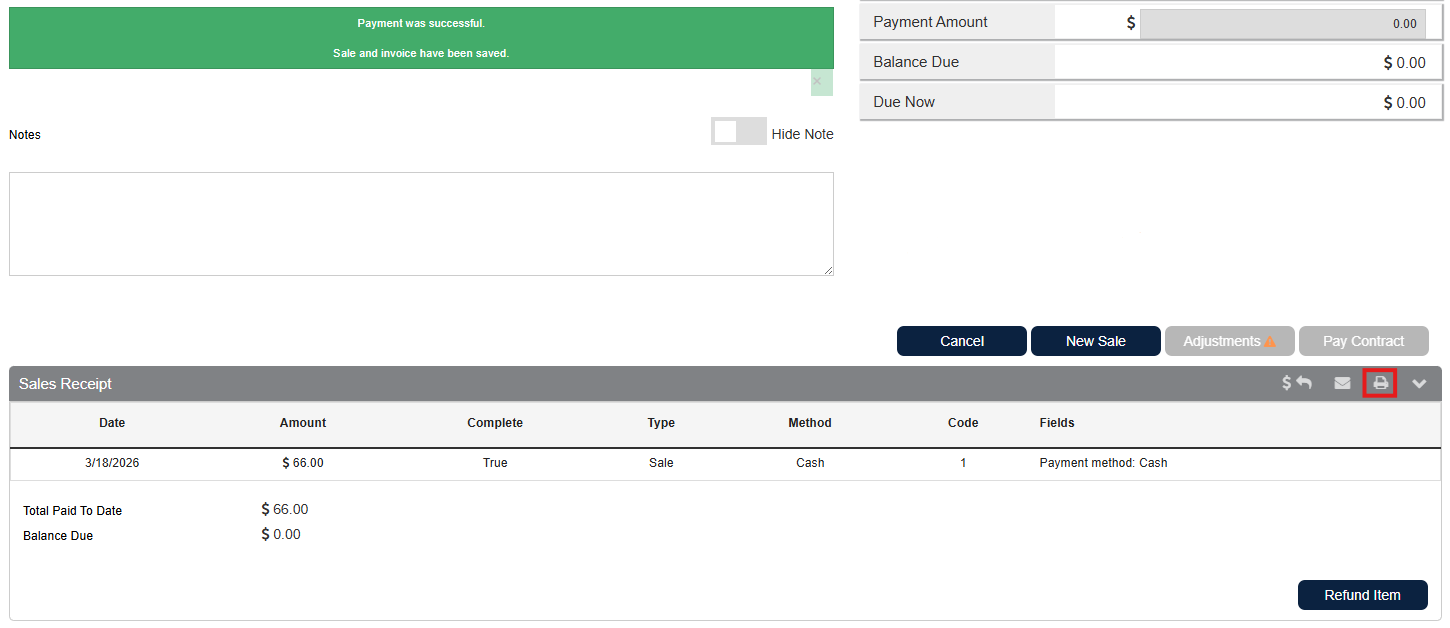Image resolution: width=1450 pixels, height=628 pixels.
Task: Click the Pay Contract button
Action: [x=1363, y=341]
